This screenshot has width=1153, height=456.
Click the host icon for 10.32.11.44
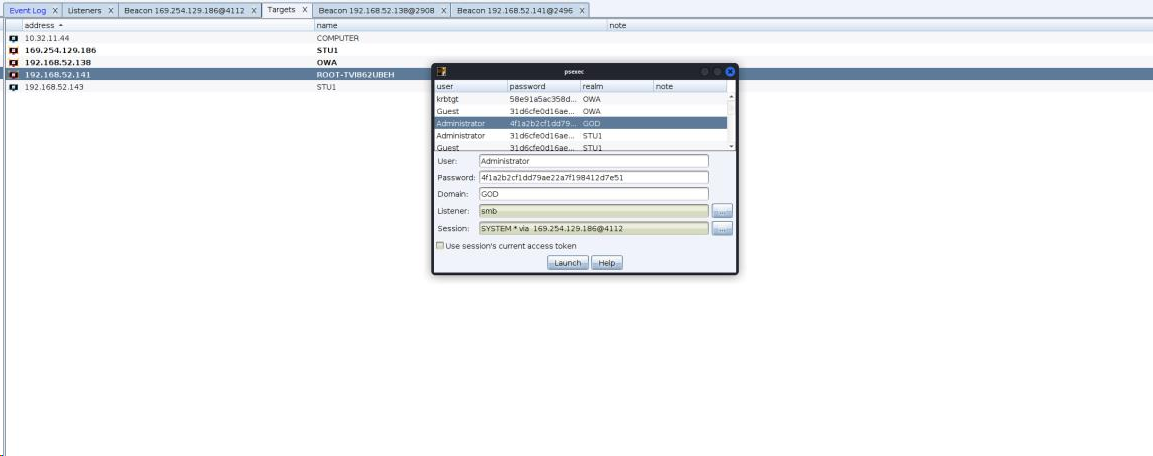[x=13, y=38]
